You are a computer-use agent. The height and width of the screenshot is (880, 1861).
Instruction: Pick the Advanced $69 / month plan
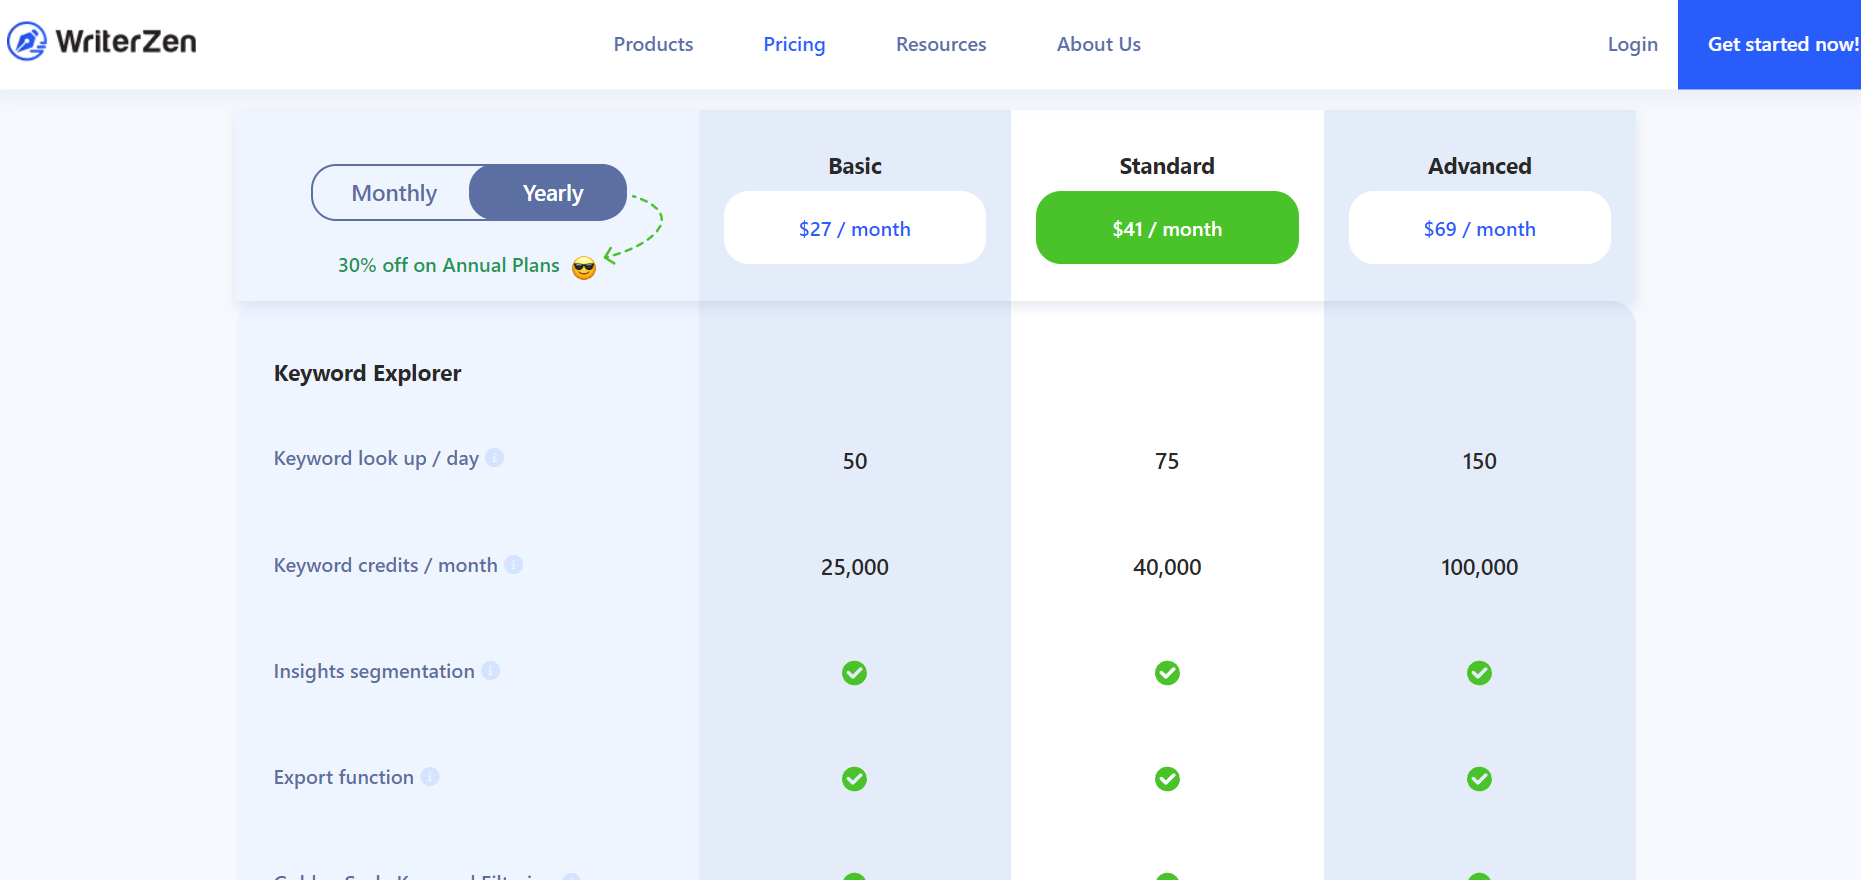(x=1479, y=228)
